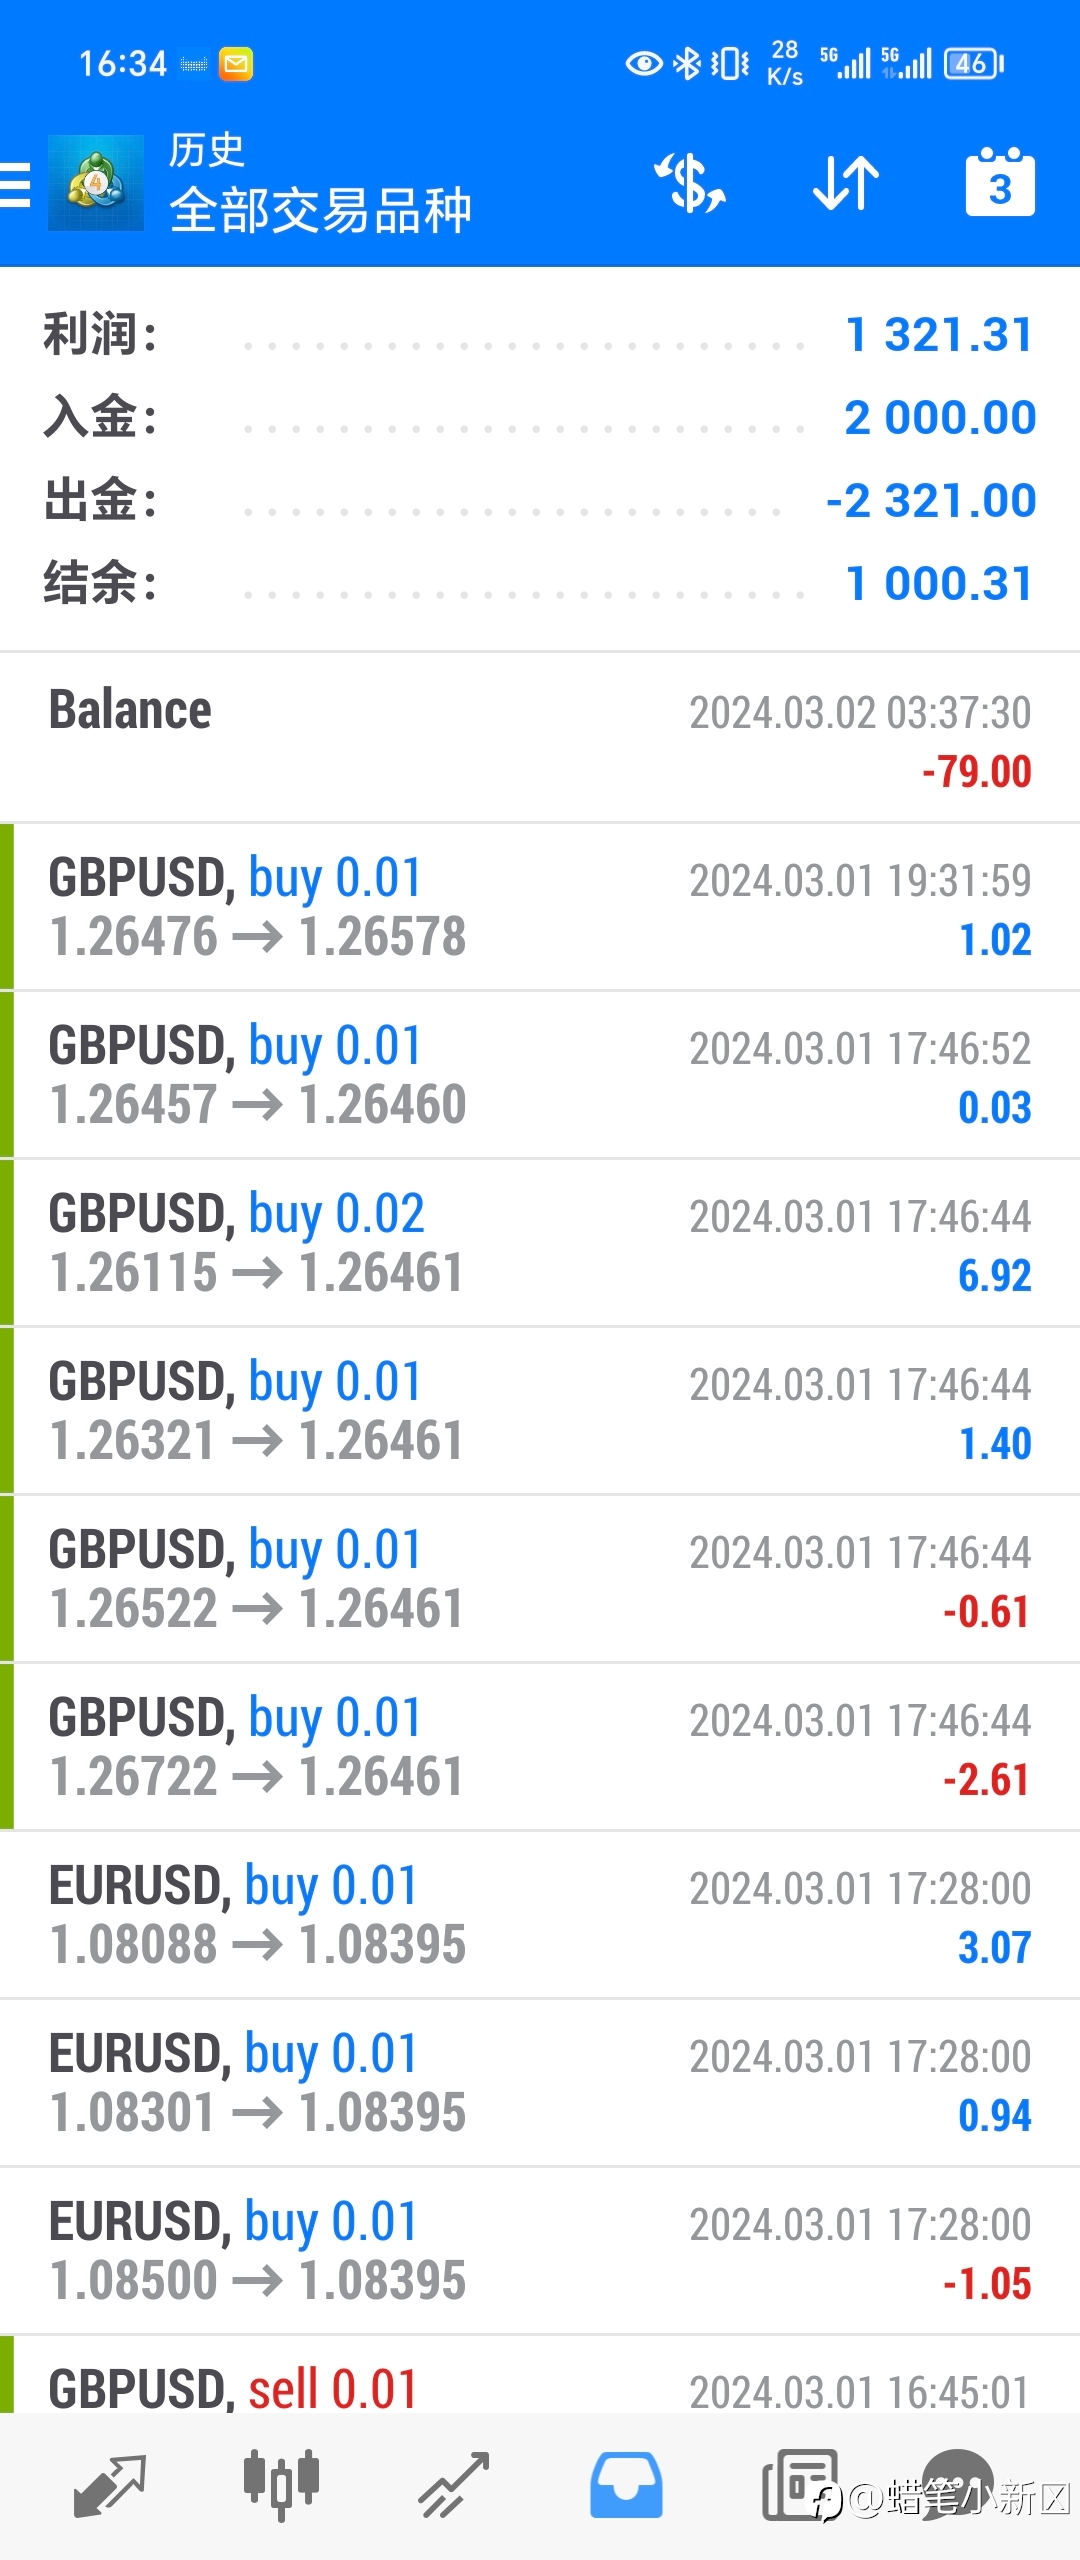Screen dimensions: 1080x2560
Task: Open the calendar date range picker
Action: click(1000, 182)
